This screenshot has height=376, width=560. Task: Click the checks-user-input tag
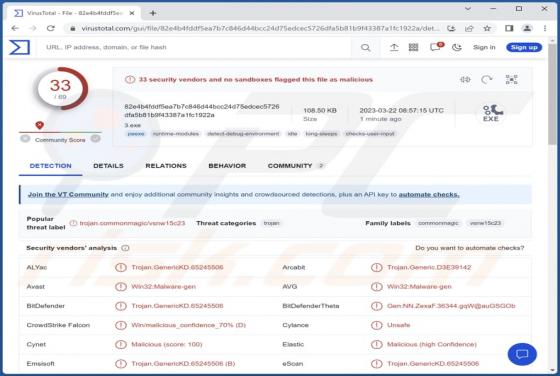click(370, 134)
